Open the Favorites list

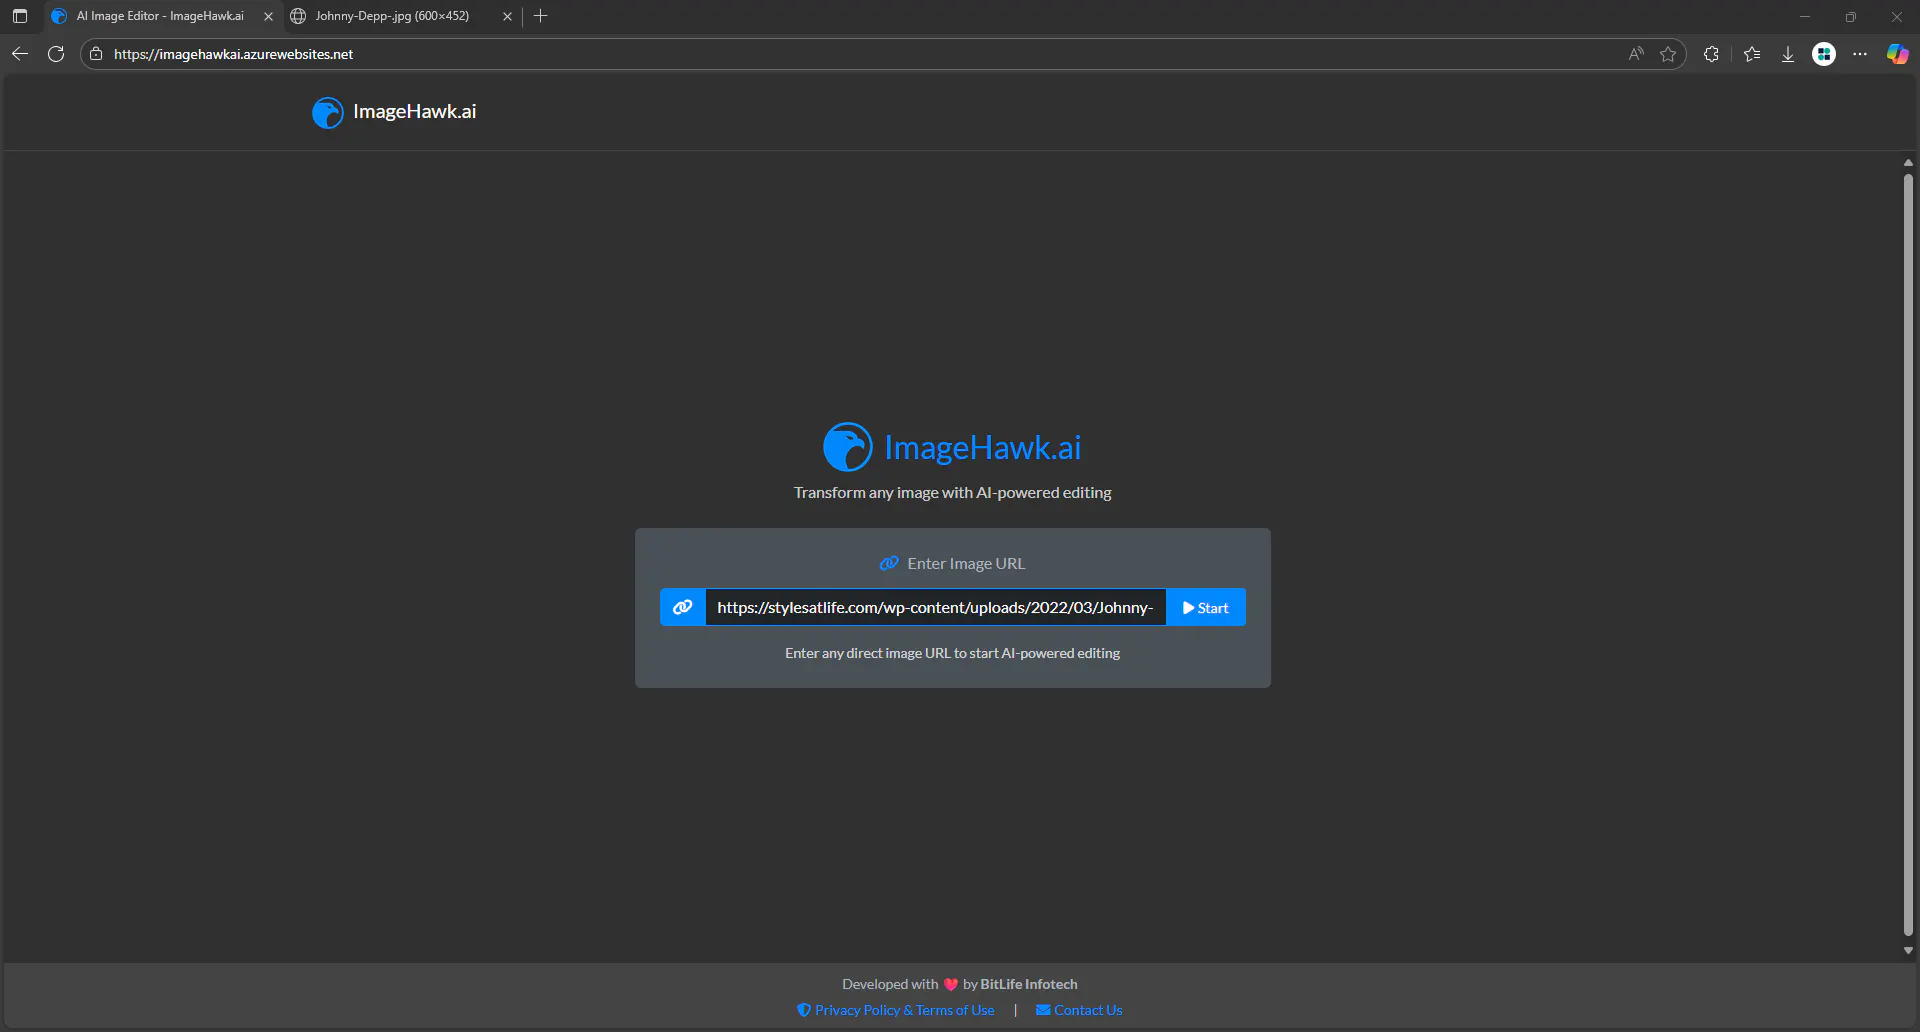(1752, 54)
